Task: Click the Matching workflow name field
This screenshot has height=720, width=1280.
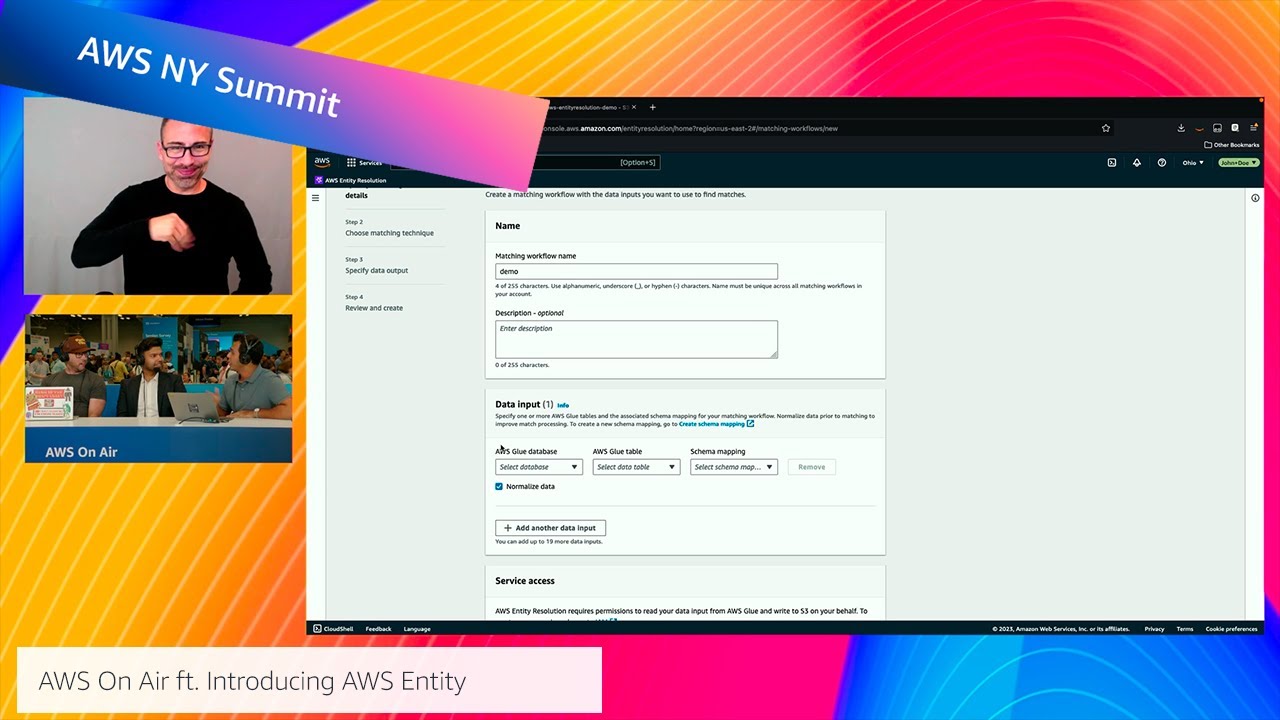Action: pyautogui.click(x=636, y=271)
